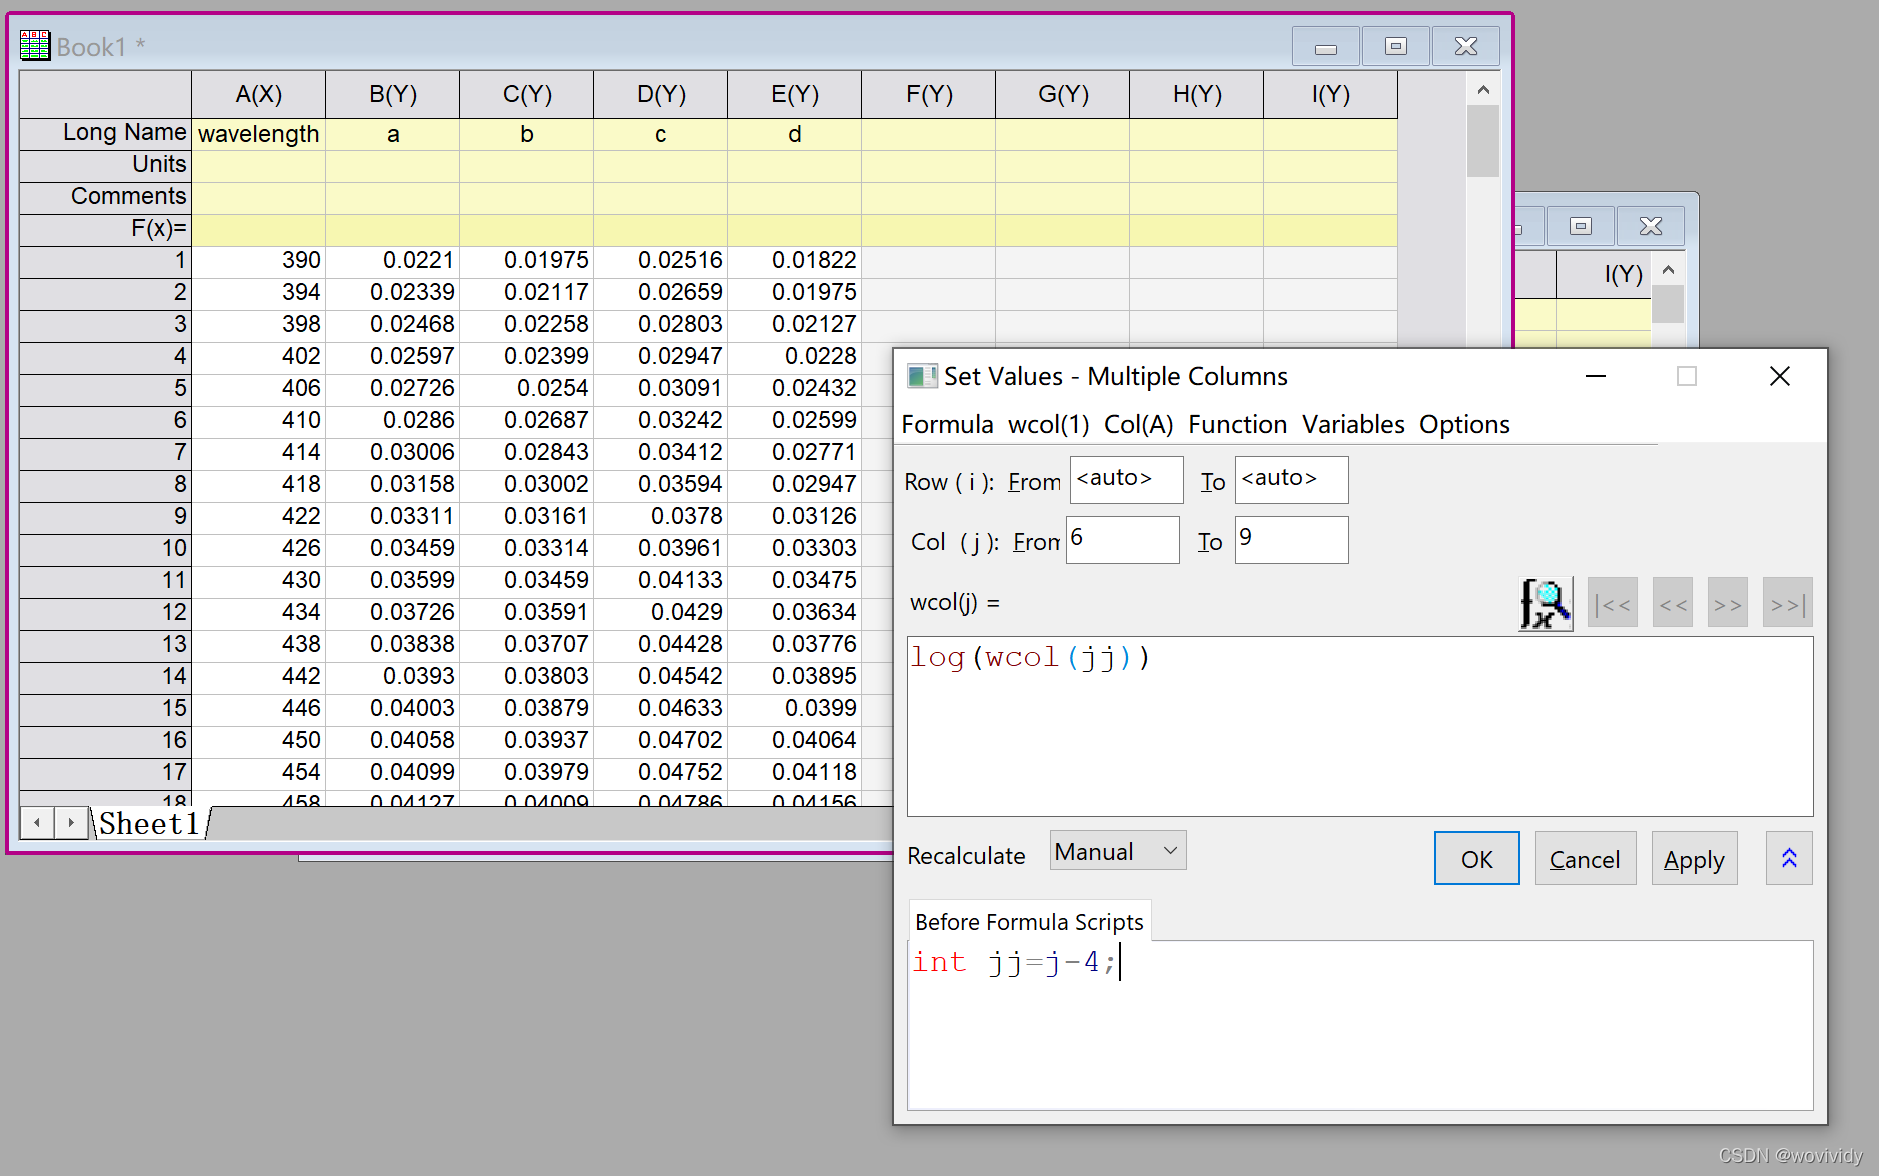This screenshot has height=1176, width=1879.
Task: Maximize the Book1 workbook window
Action: (1395, 46)
